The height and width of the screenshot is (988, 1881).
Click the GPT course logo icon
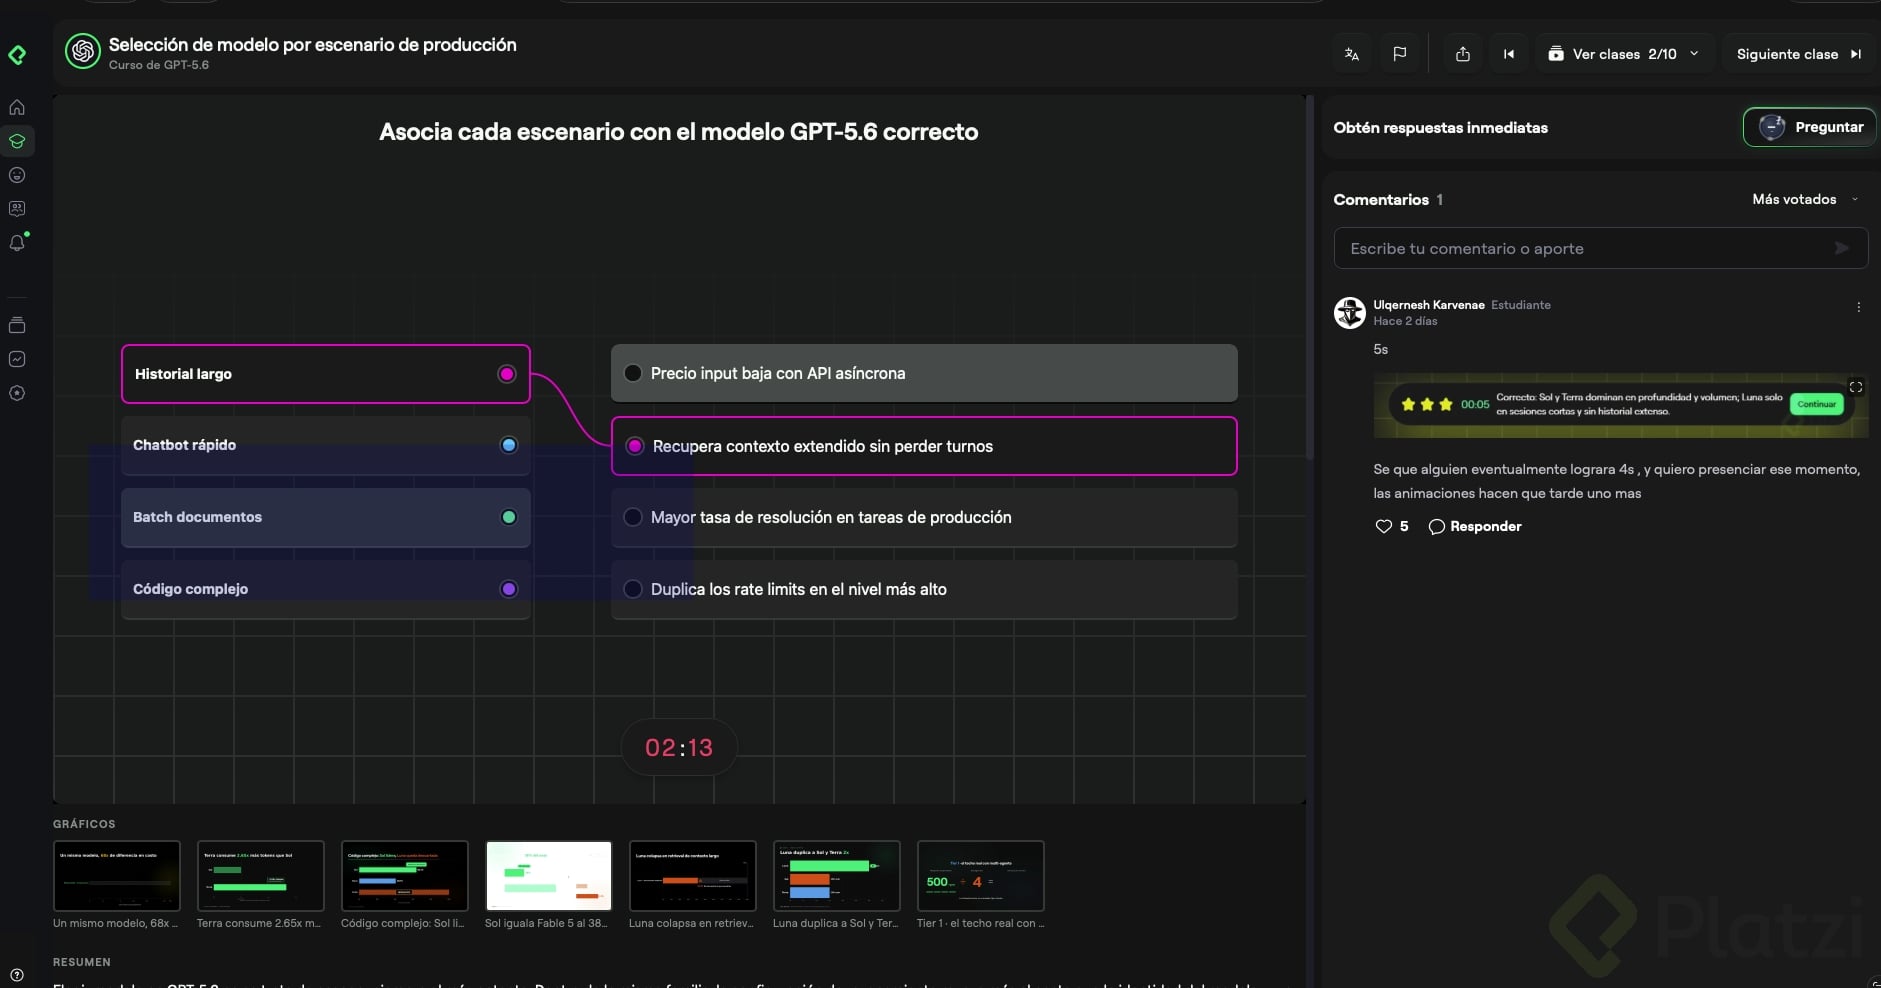pyautogui.click(x=83, y=51)
